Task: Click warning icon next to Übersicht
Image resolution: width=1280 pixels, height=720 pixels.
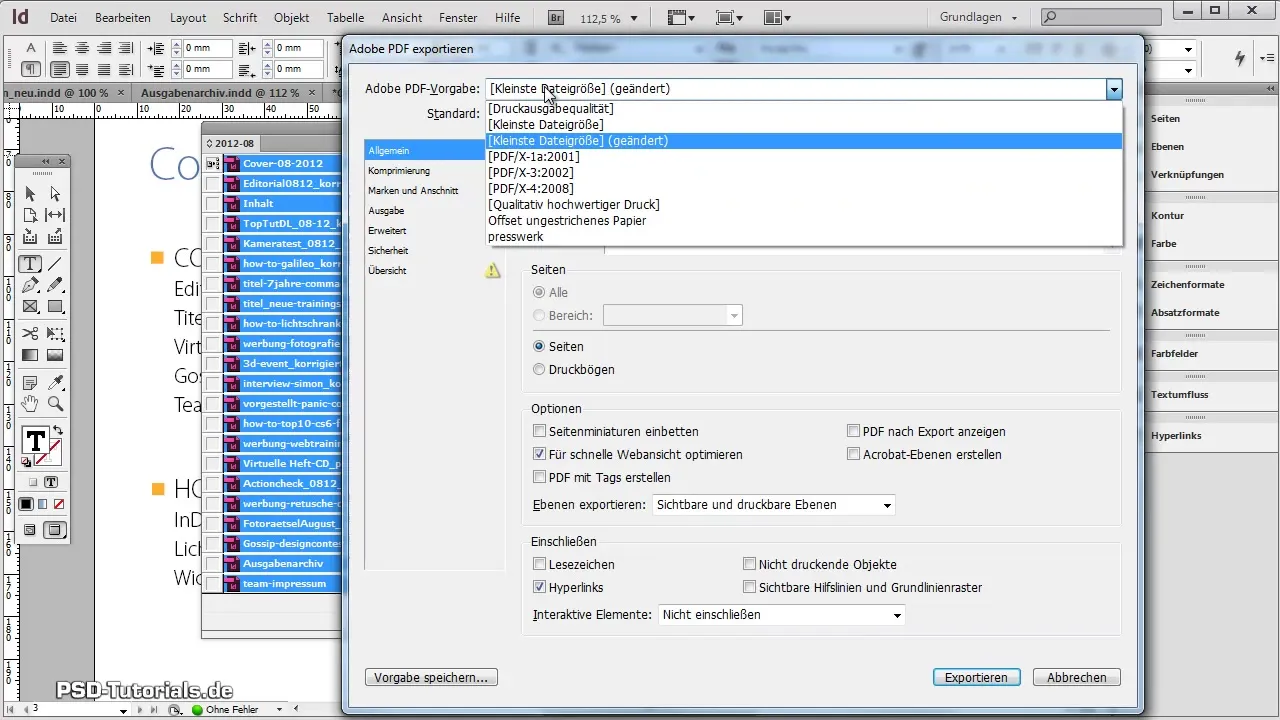Action: coord(493,270)
